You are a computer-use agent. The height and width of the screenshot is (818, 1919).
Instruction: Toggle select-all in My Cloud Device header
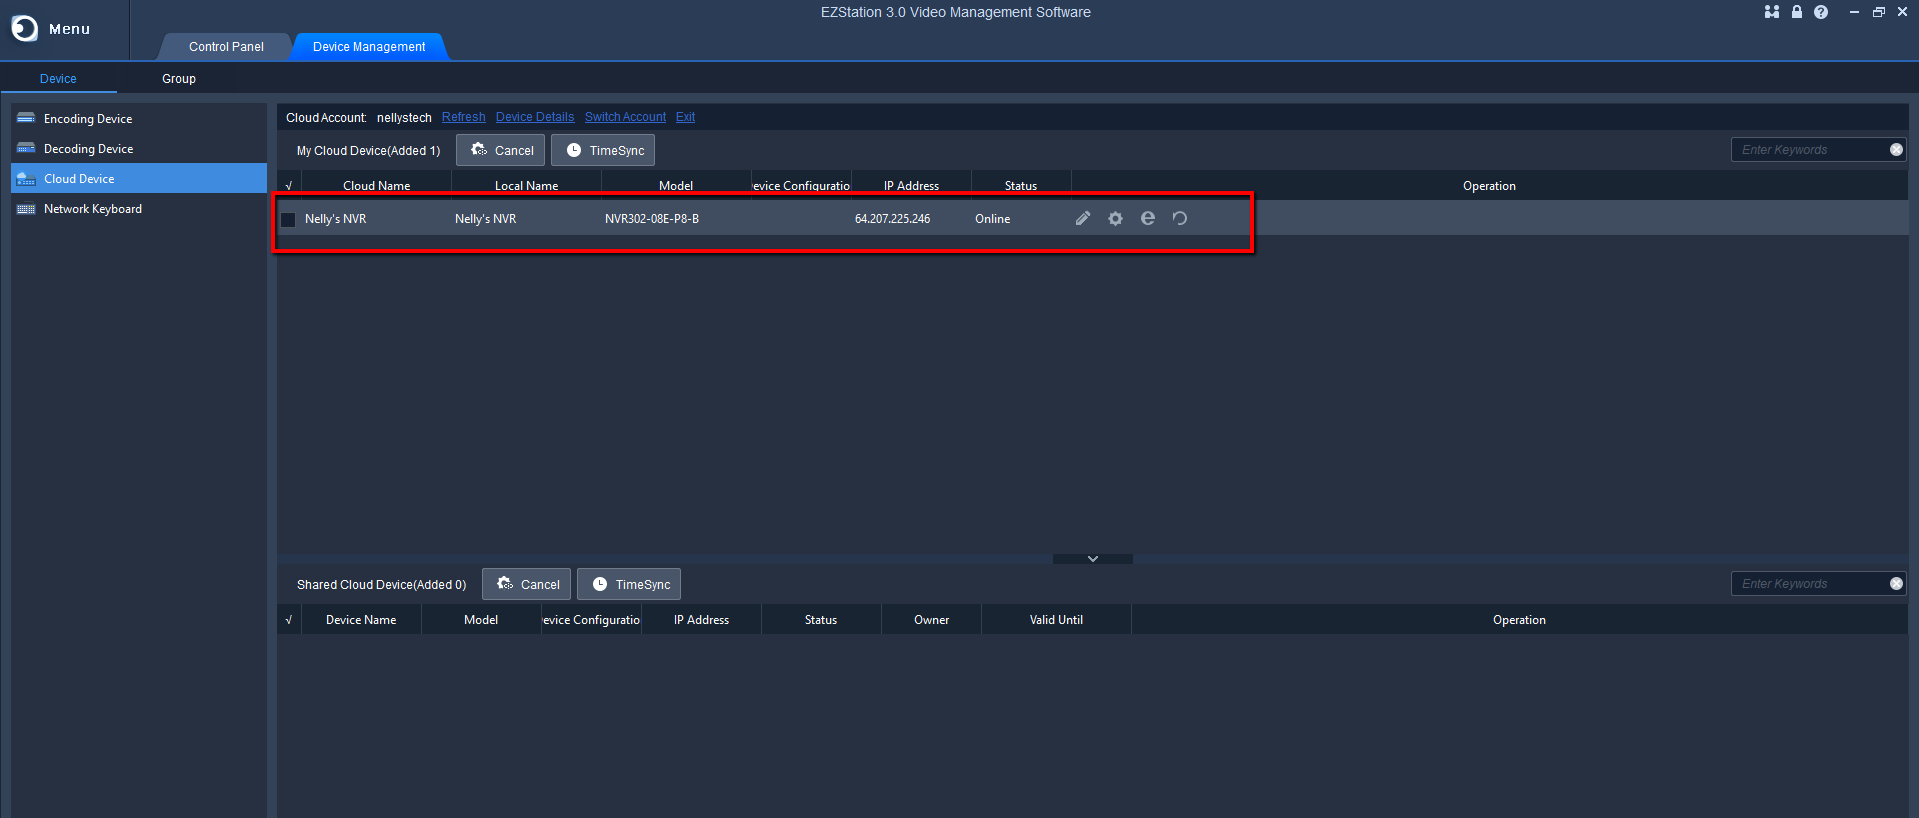(289, 186)
